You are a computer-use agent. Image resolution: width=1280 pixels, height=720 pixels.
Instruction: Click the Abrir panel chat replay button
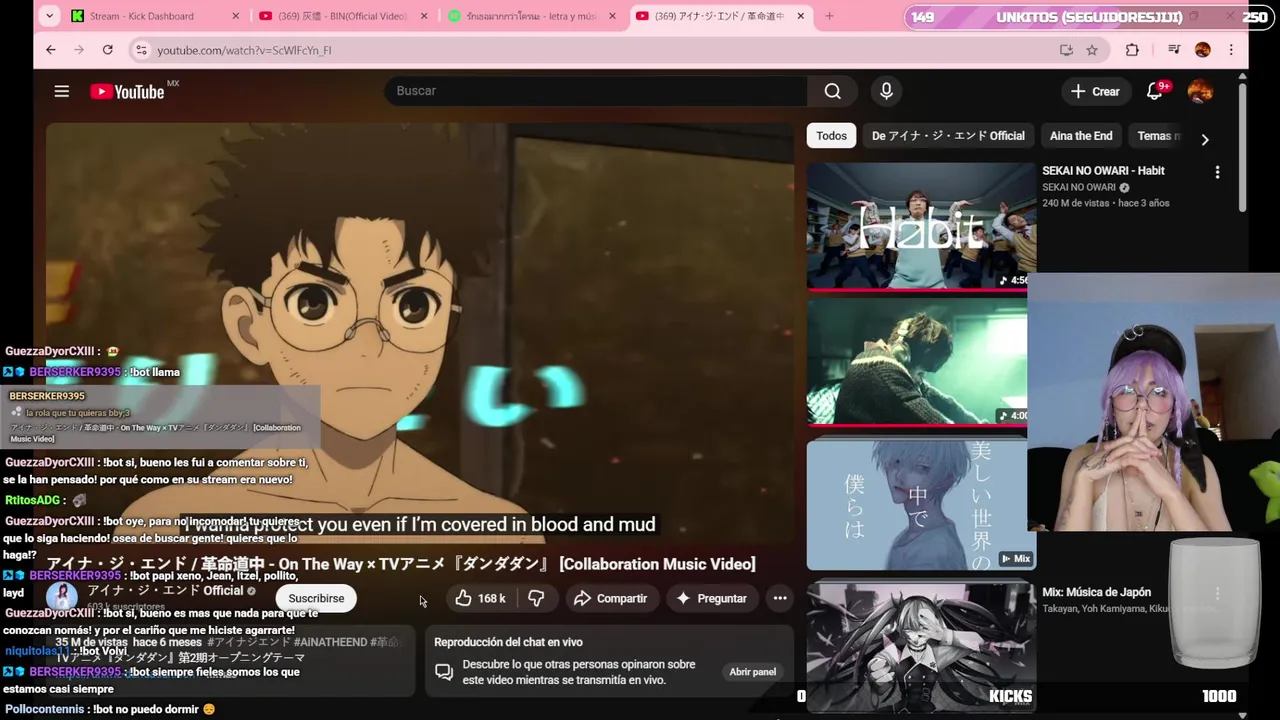coord(752,672)
